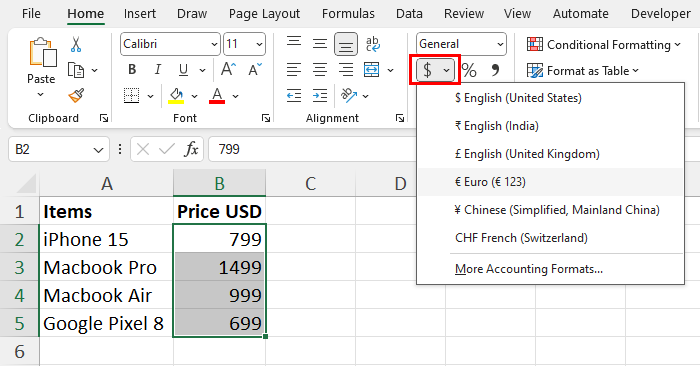Click the Wrap Text icon

point(372,44)
